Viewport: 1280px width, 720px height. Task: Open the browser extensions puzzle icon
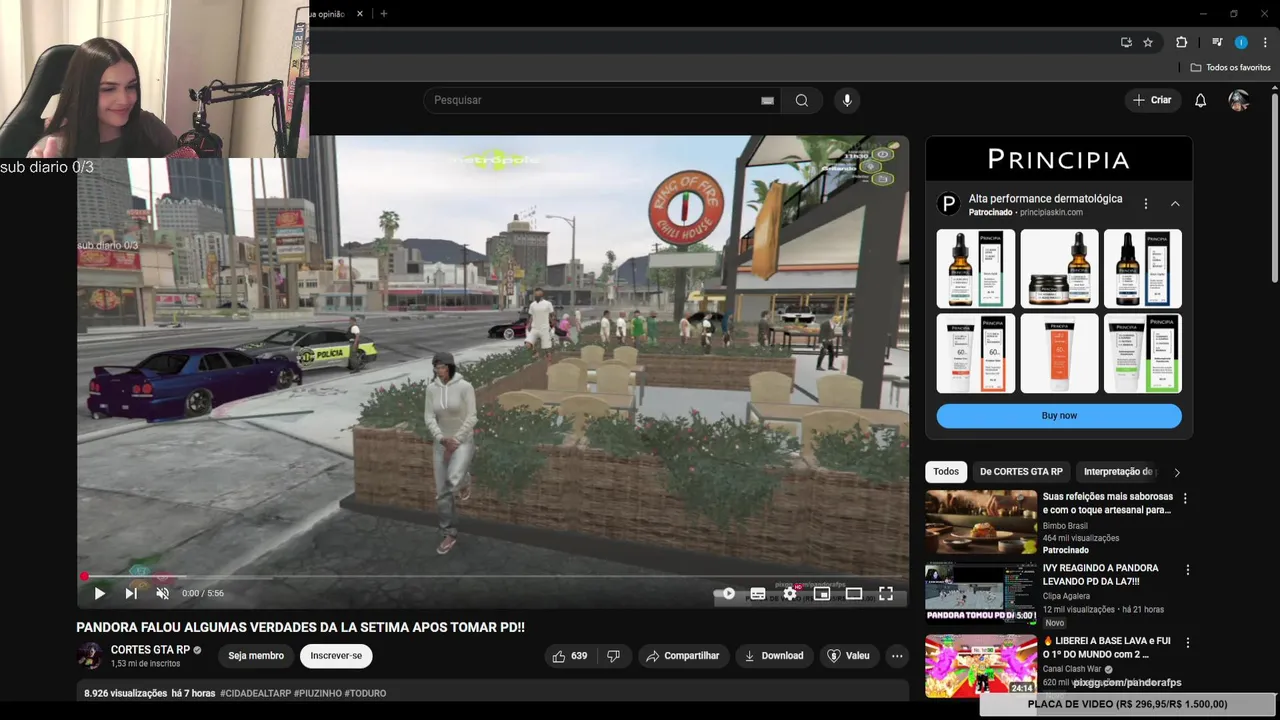pos(1181,42)
